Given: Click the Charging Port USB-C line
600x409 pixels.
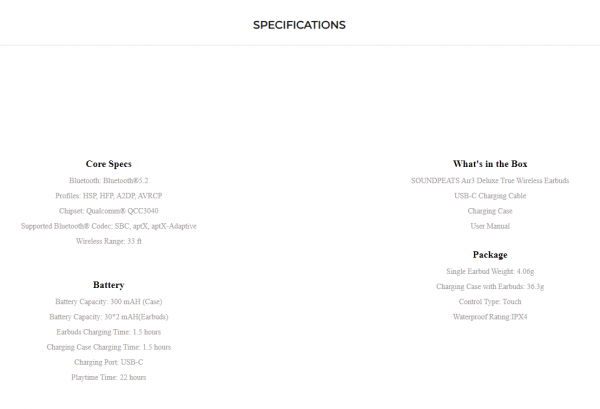Looking at the screenshot, I should pyautogui.click(x=109, y=362).
